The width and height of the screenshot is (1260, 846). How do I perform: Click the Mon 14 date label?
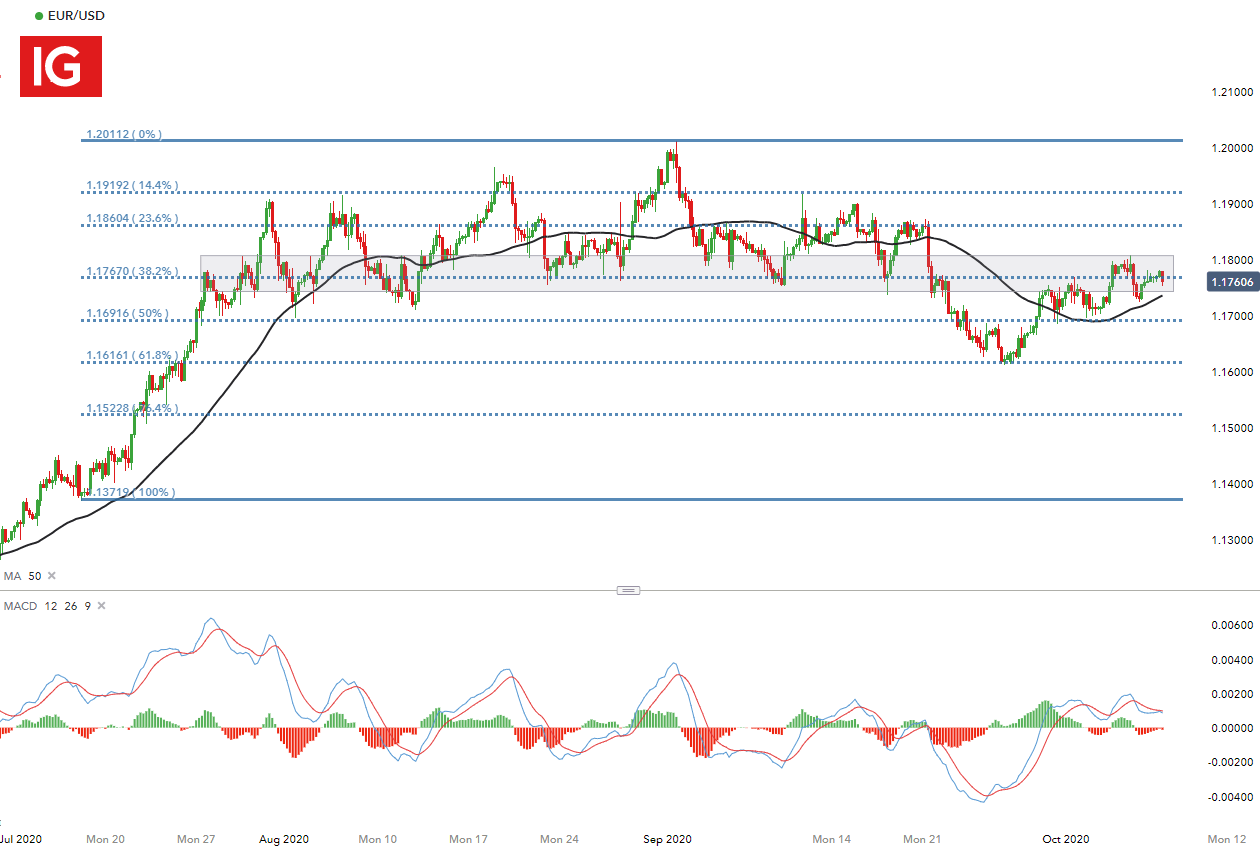point(832,839)
